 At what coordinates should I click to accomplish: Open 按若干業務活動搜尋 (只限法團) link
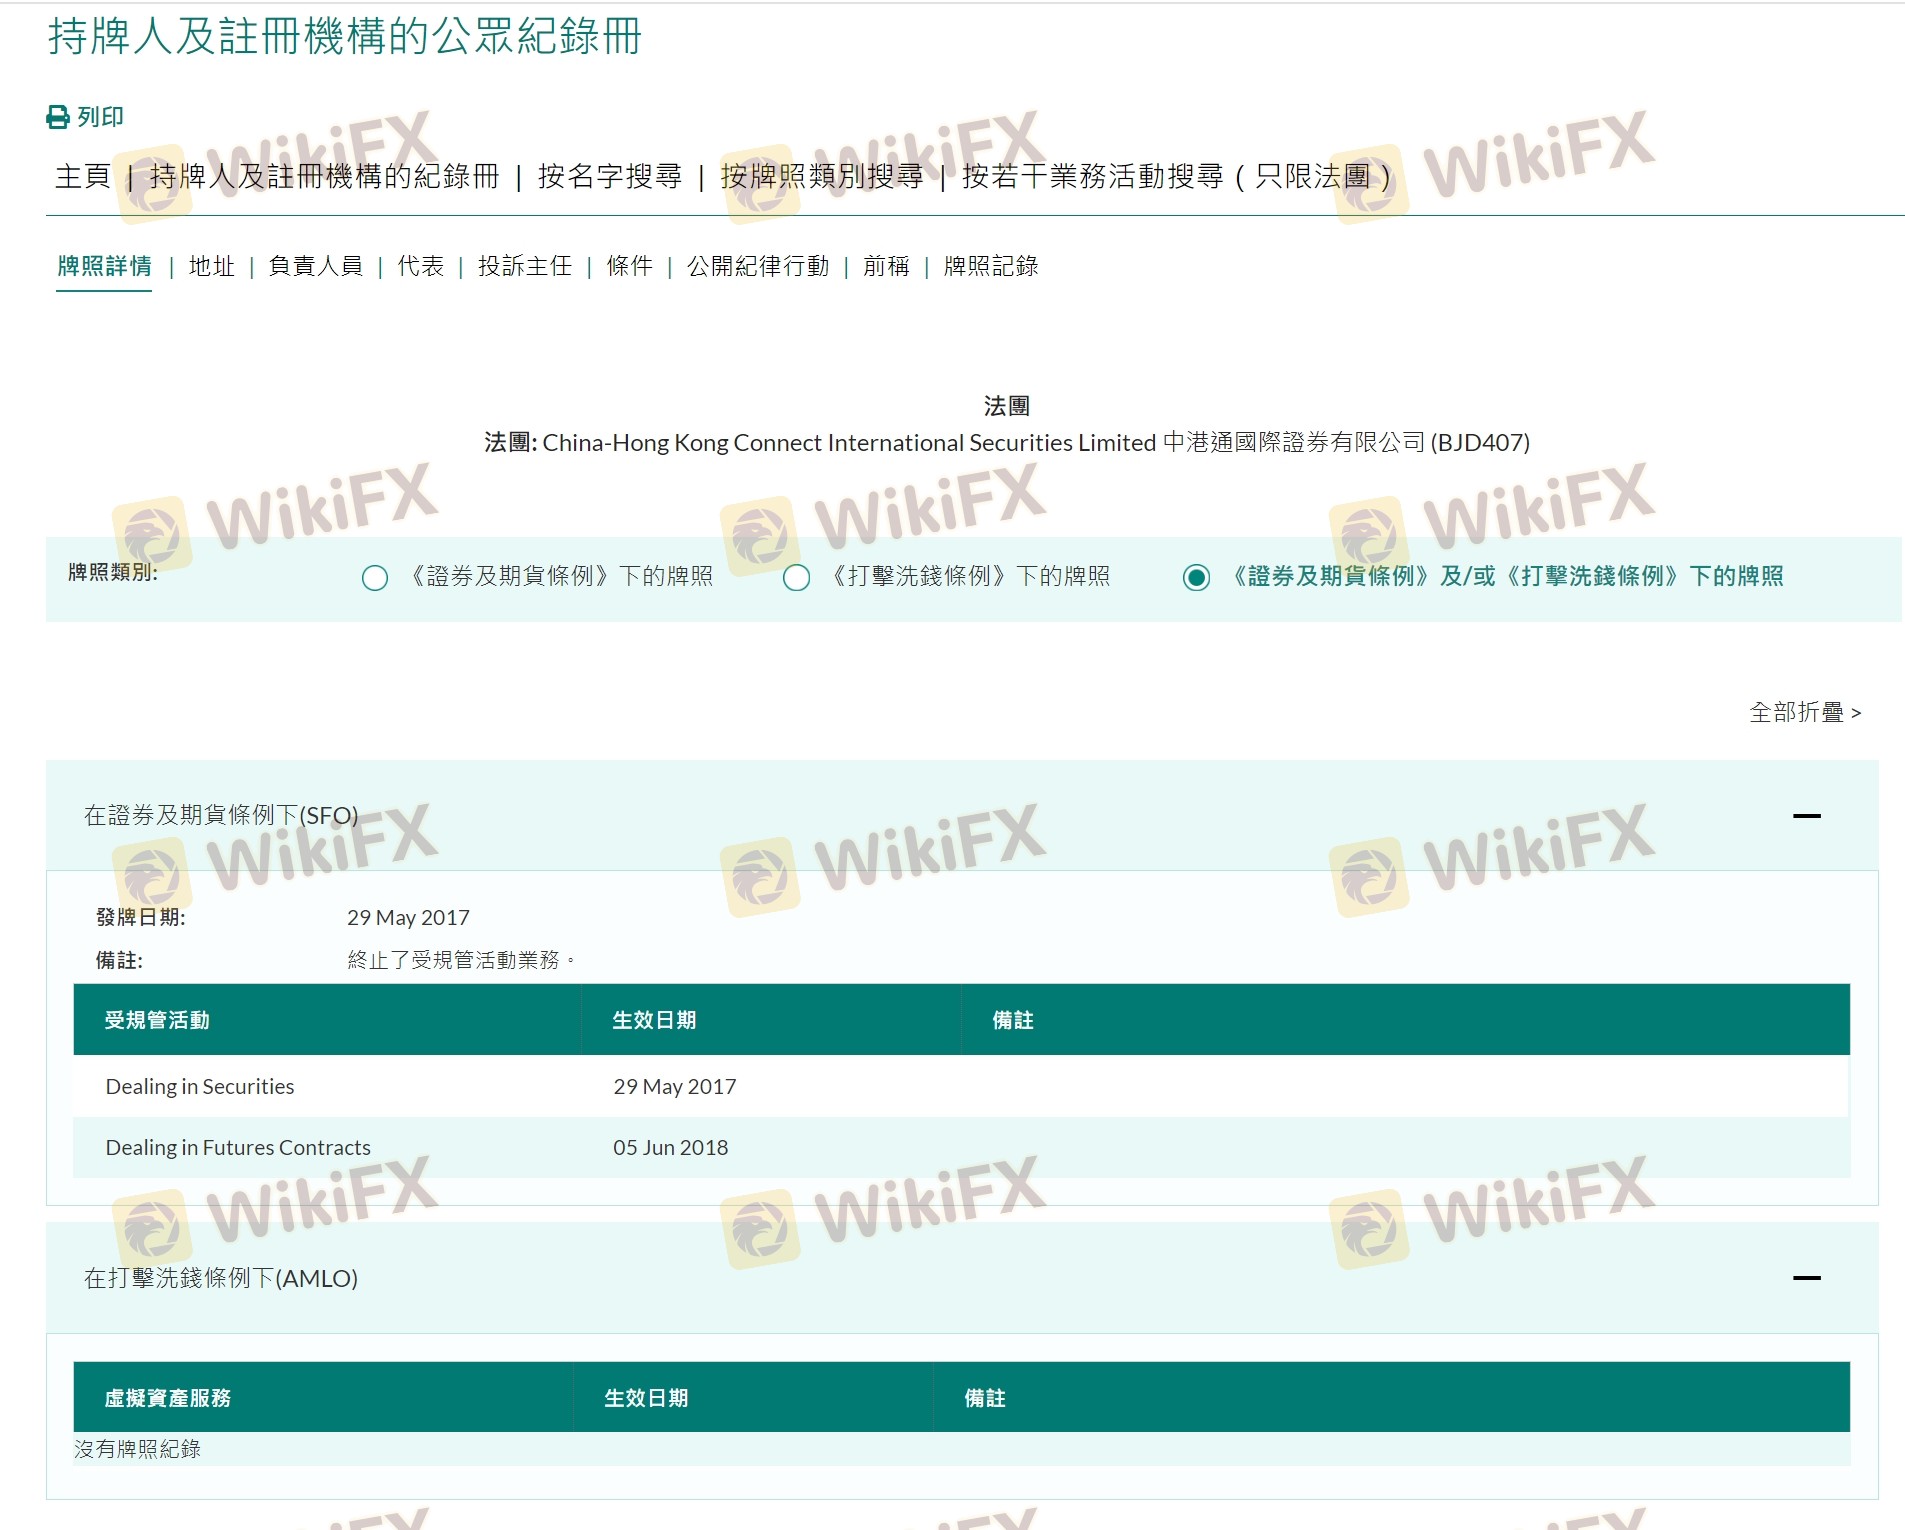click(1176, 177)
